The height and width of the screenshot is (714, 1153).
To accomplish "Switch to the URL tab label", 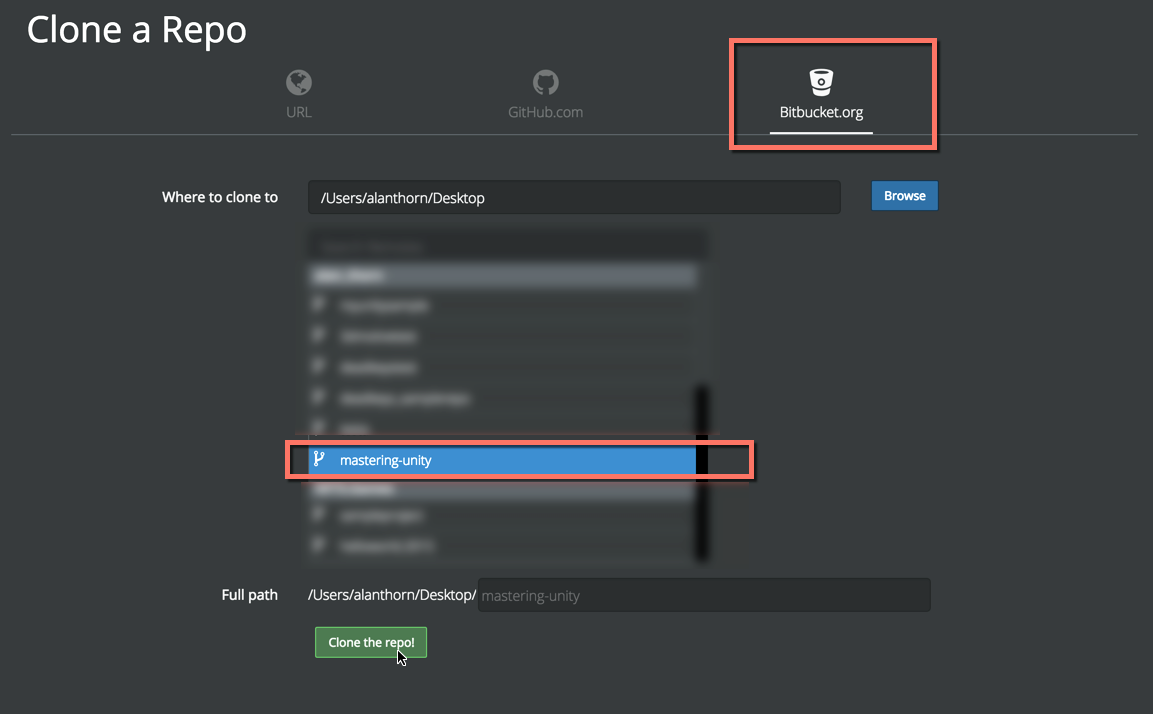I will point(299,113).
